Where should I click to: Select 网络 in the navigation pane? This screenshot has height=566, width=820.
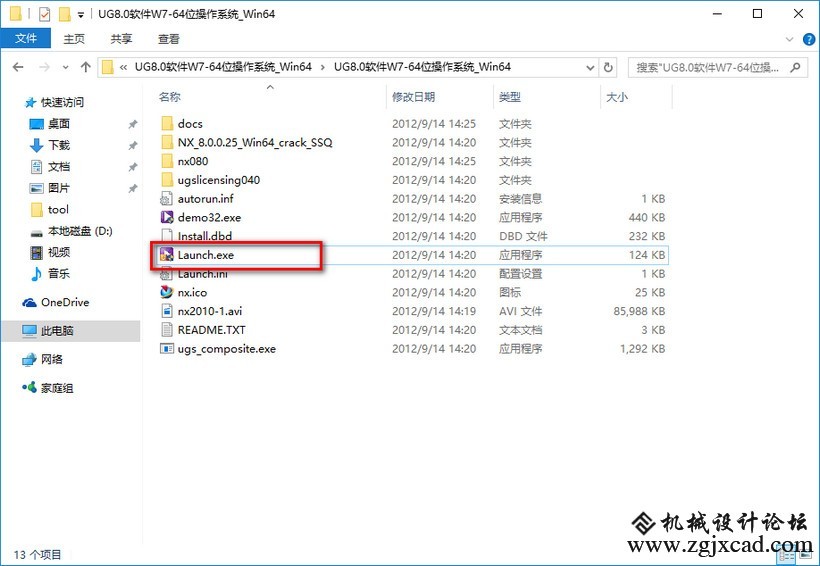tap(51, 359)
